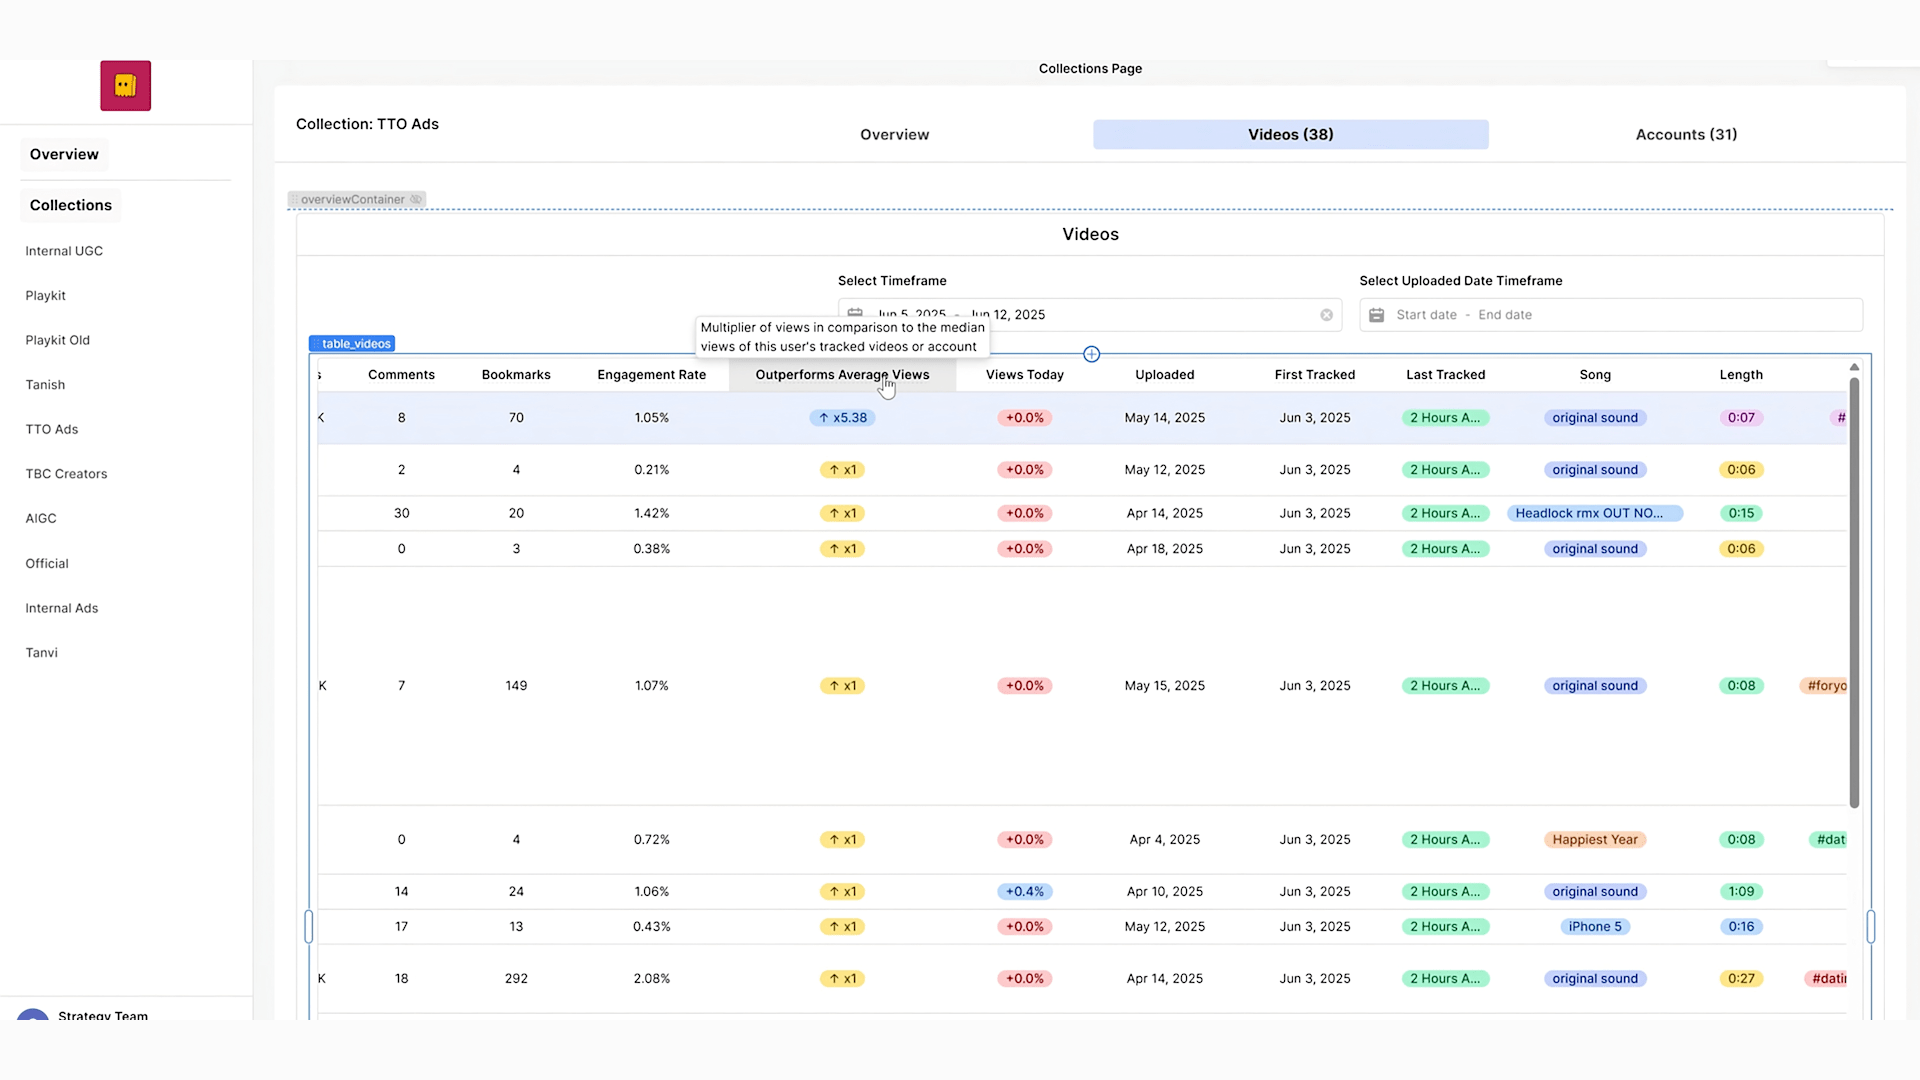1920x1080 pixels.
Task: Click the calendar icon in Uploaded Date Timeframe
Action: click(x=1376, y=314)
